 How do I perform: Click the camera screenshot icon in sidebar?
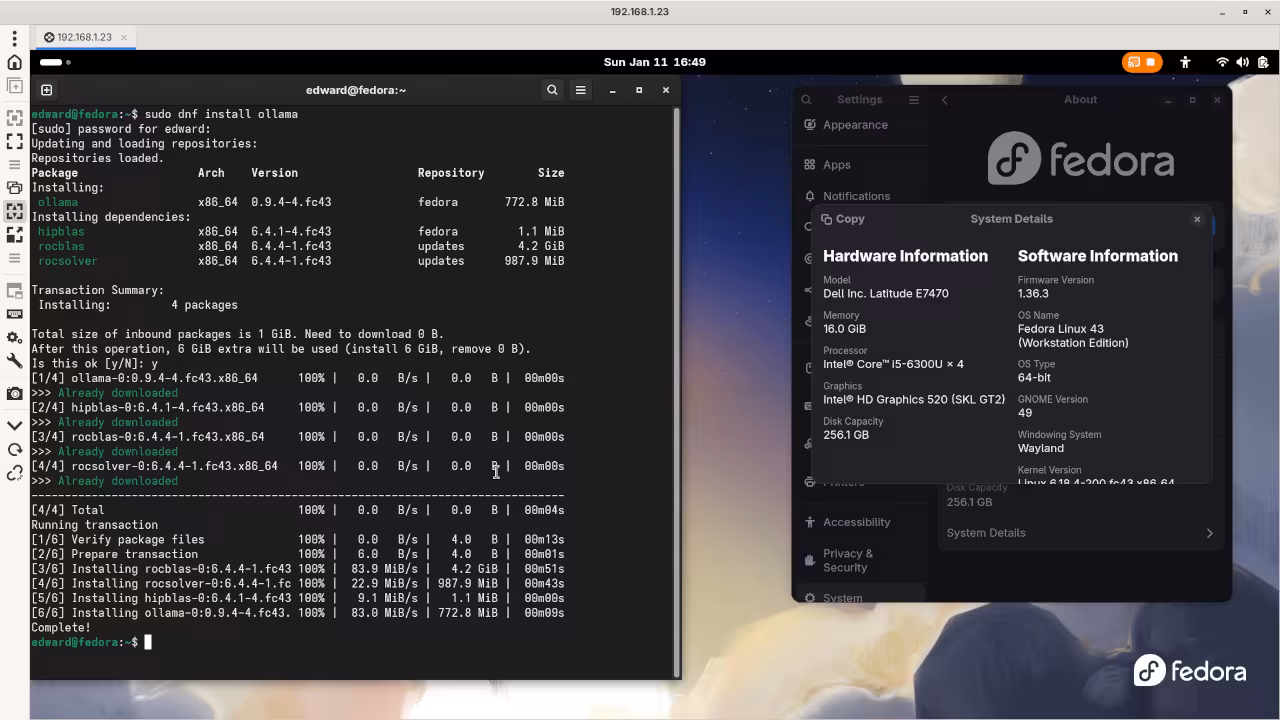click(14, 394)
